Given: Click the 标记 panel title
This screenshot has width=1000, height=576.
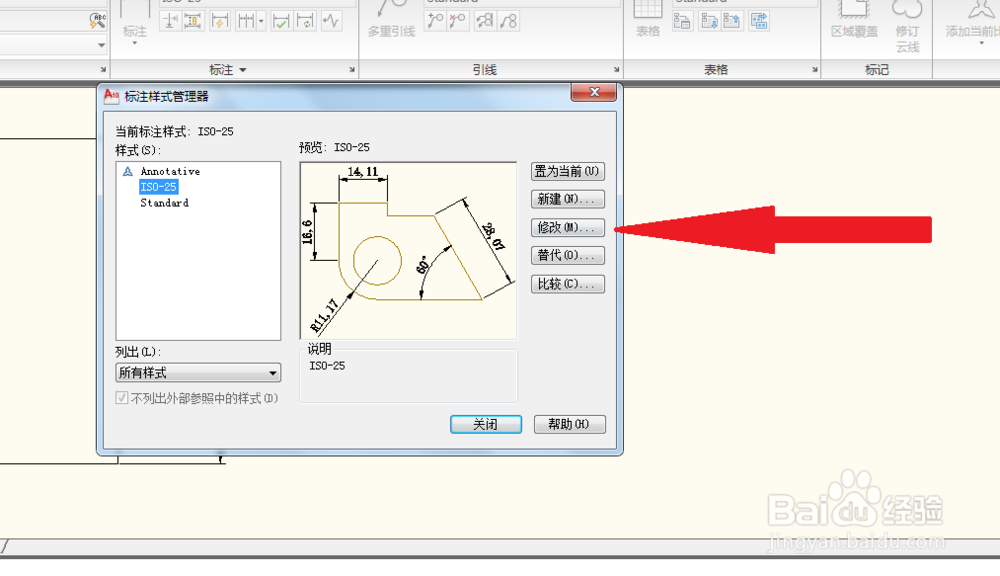Looking at the screenshot, I should [876, 70].
